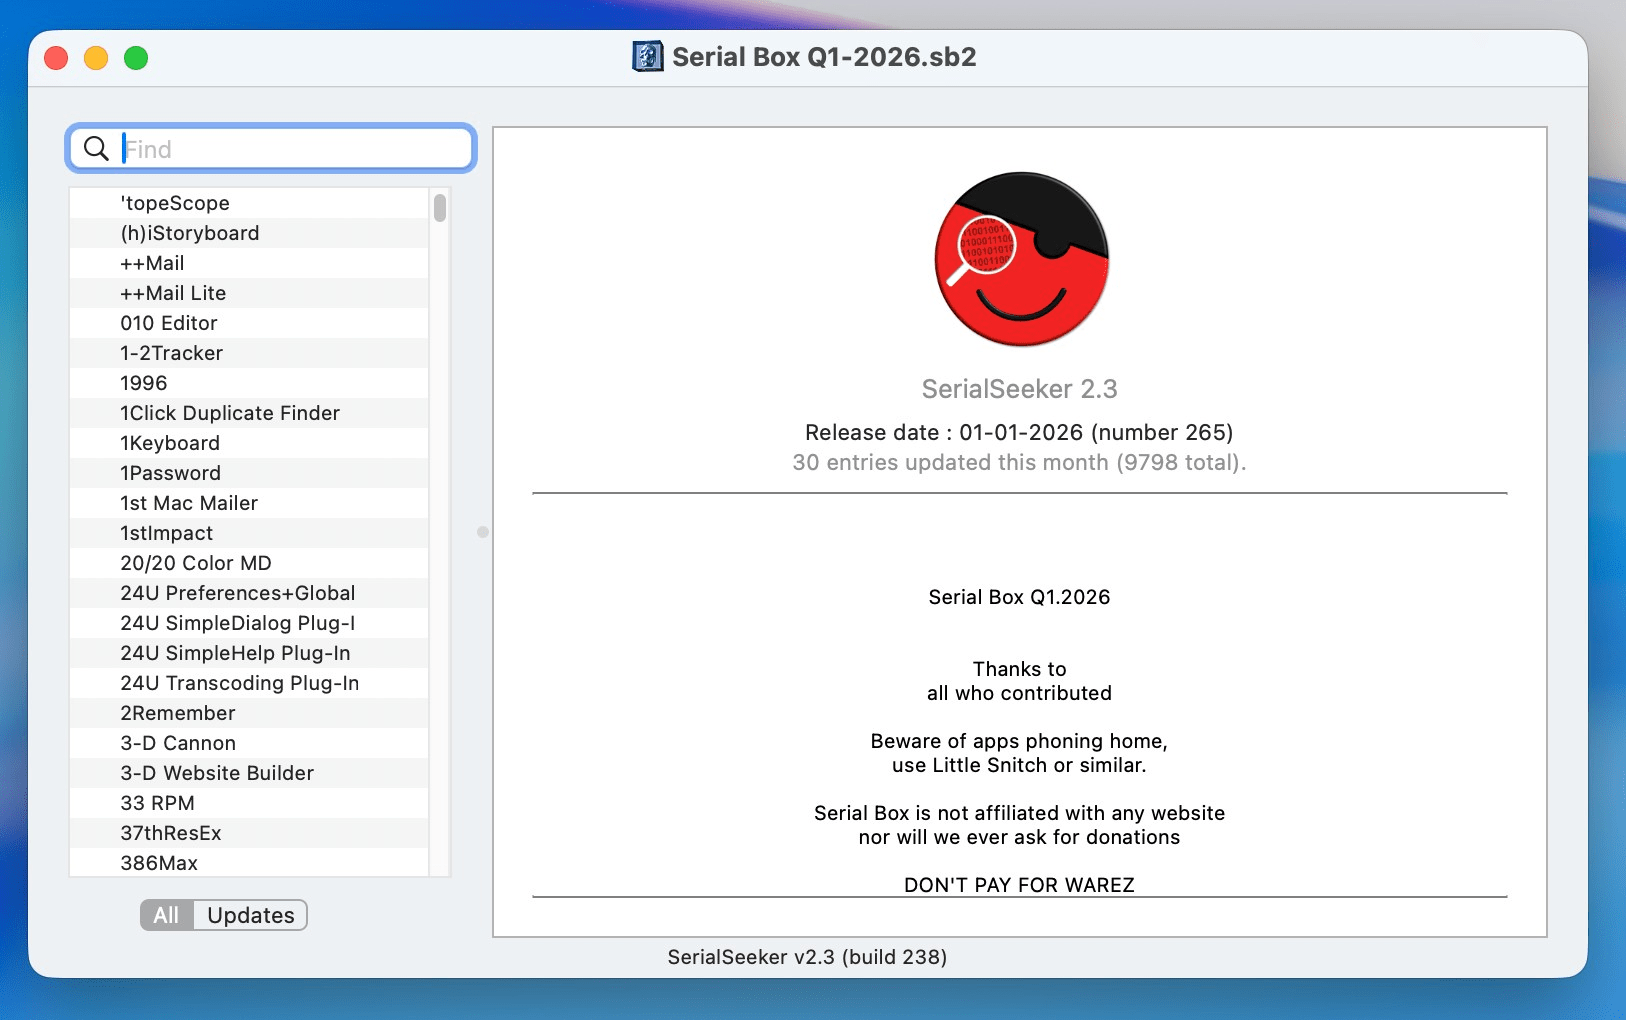Switch to the Updates tab
Viewport: 1626px width, 1020px height.
click(x=250, y=914)
